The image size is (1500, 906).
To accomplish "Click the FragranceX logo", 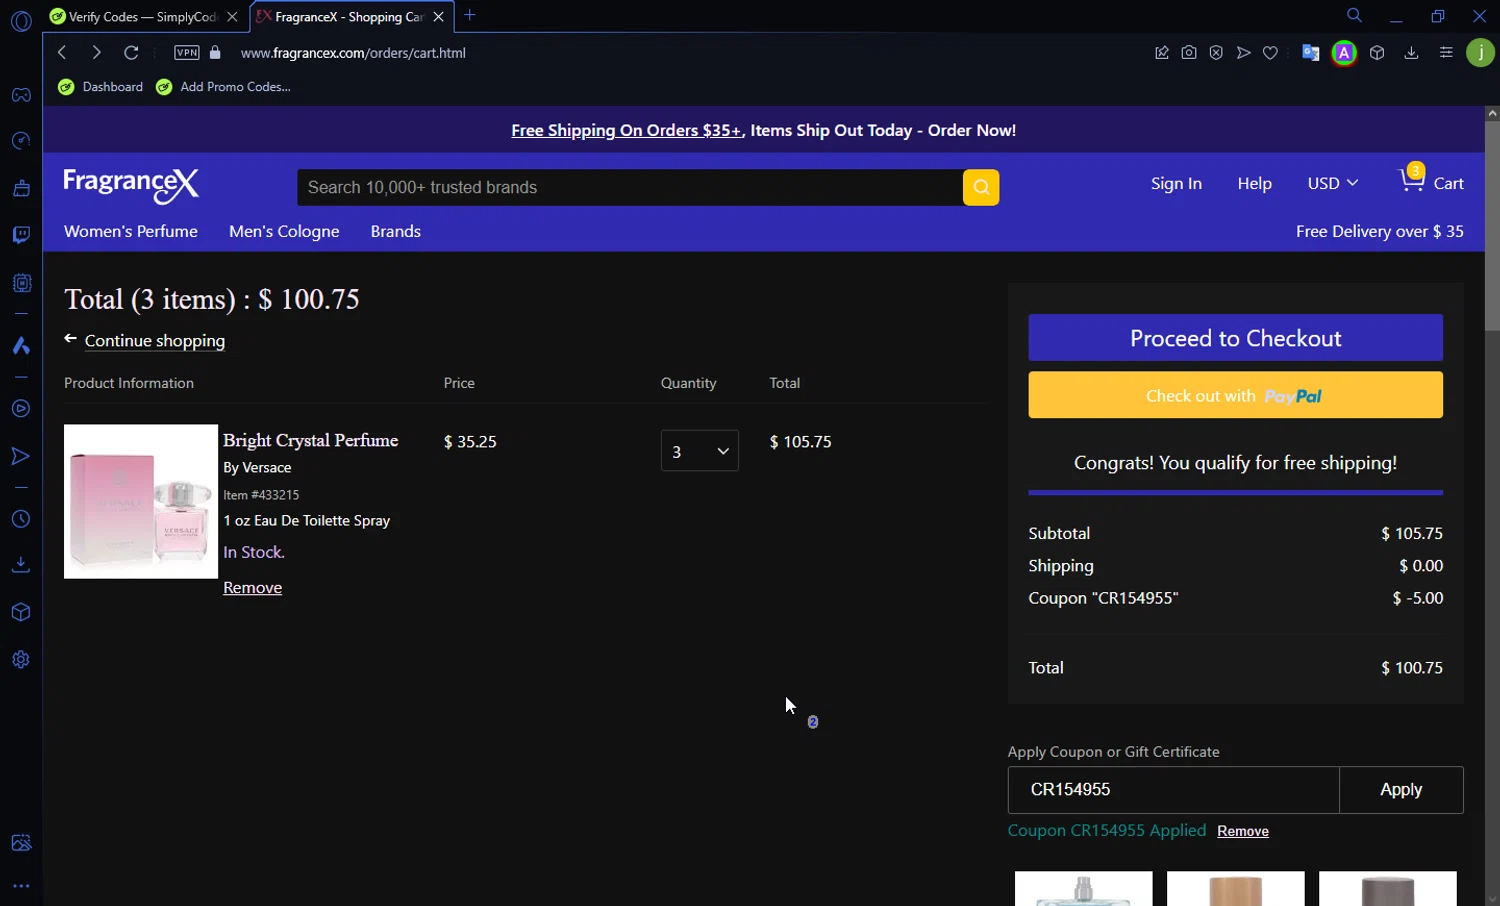I will point(131,184).
